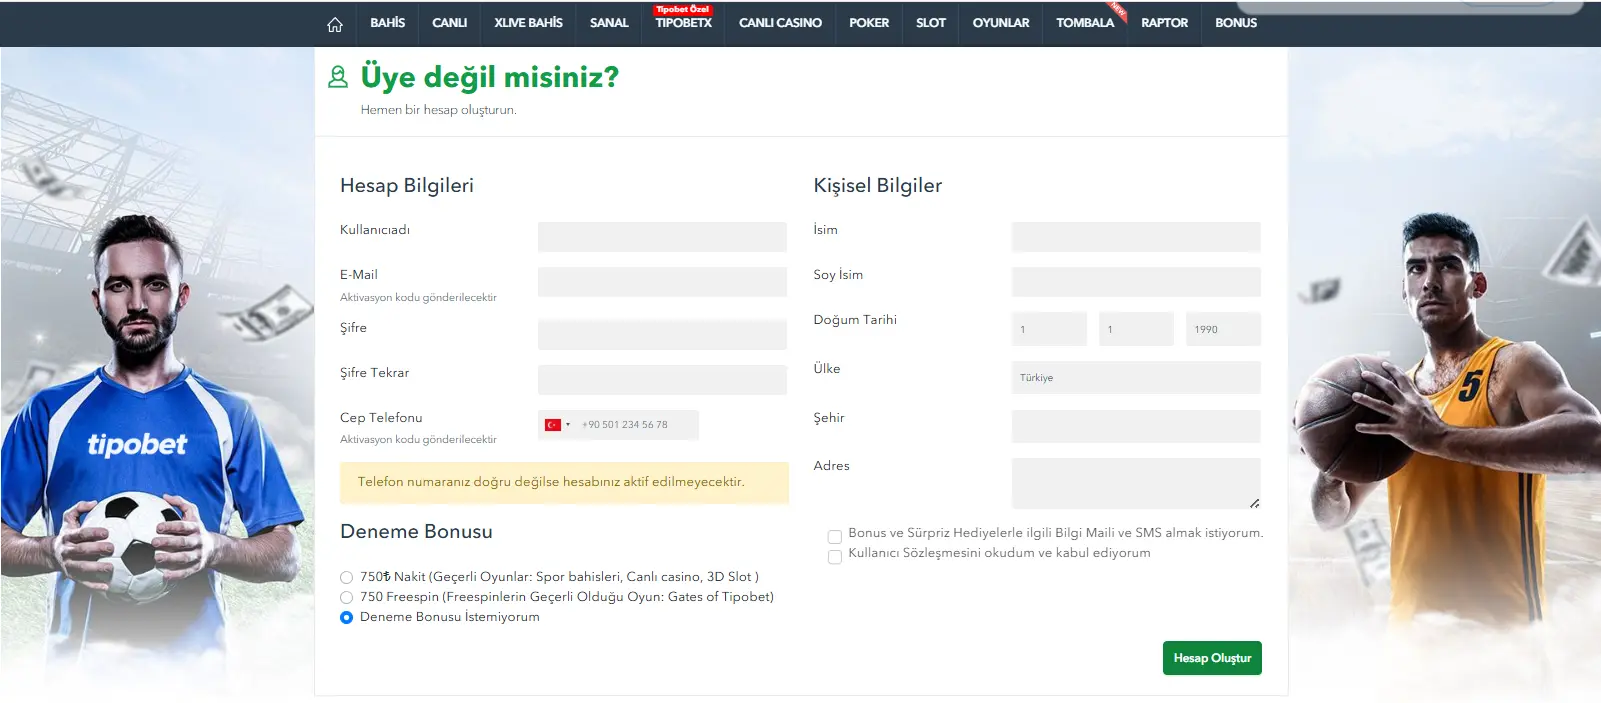Open the BAHİS menu

click(388, 23)
